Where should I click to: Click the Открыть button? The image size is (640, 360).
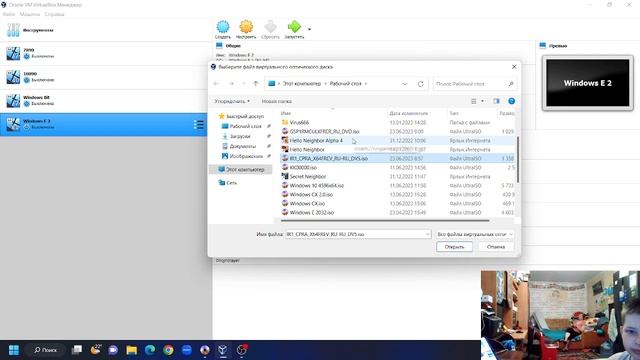coord(454,247)
